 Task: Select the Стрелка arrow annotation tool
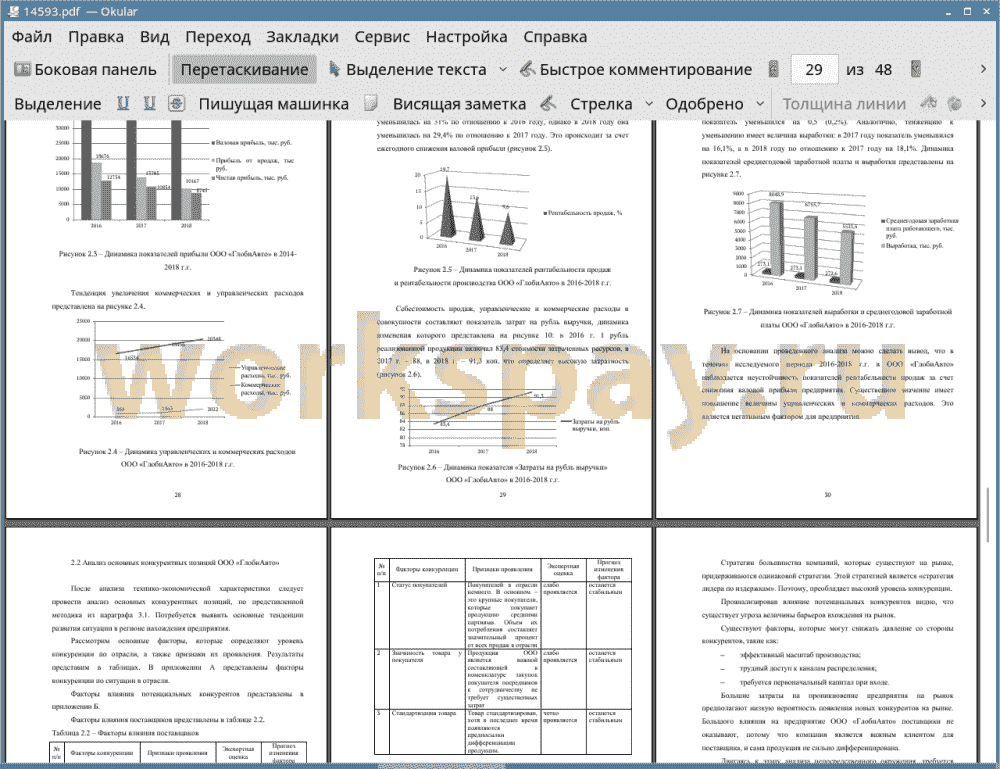click(601, 104)
